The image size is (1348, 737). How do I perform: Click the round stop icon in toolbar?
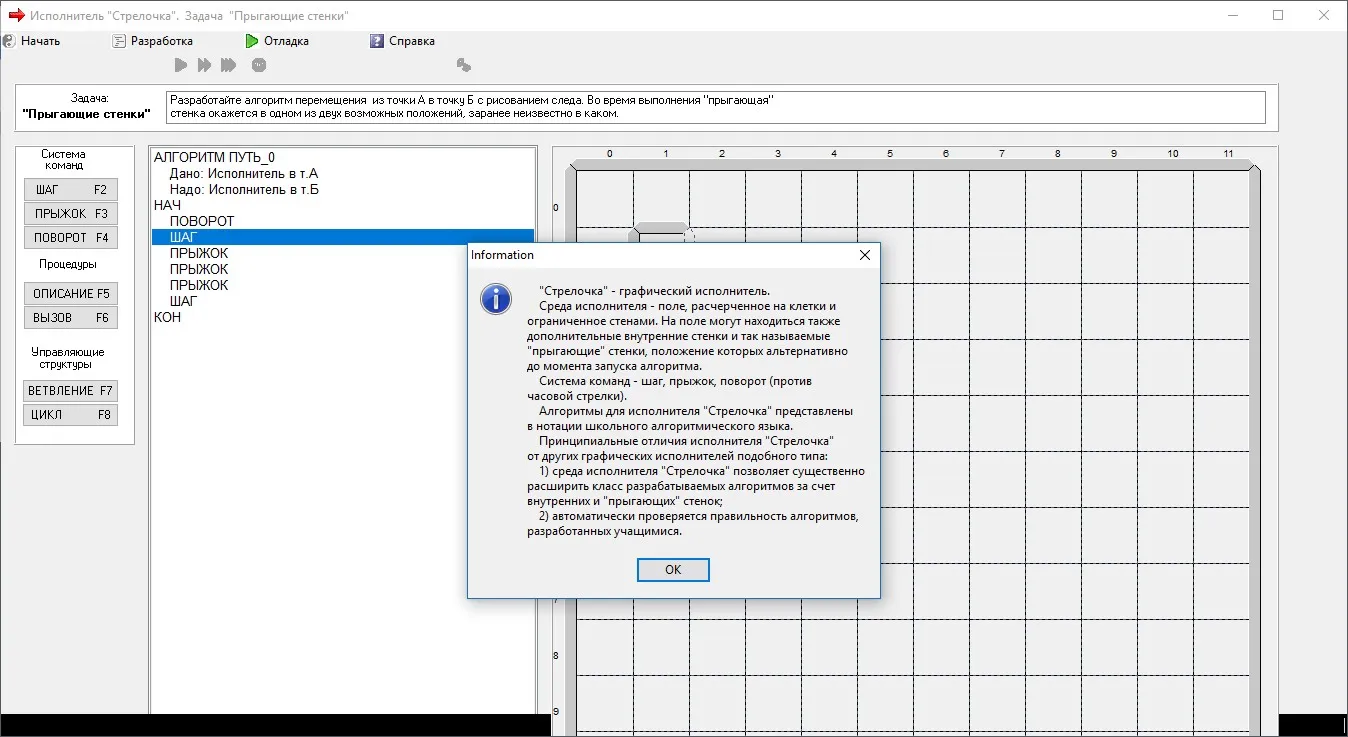(x=259, y=65)
